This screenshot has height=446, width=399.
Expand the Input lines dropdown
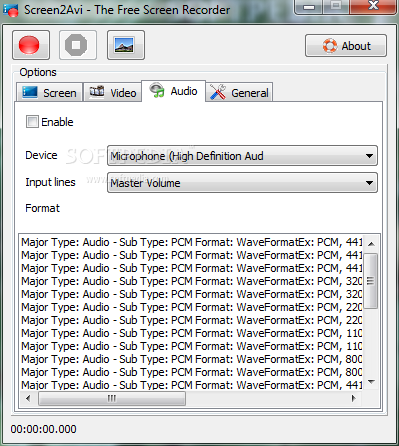click(x=242, y=183)
